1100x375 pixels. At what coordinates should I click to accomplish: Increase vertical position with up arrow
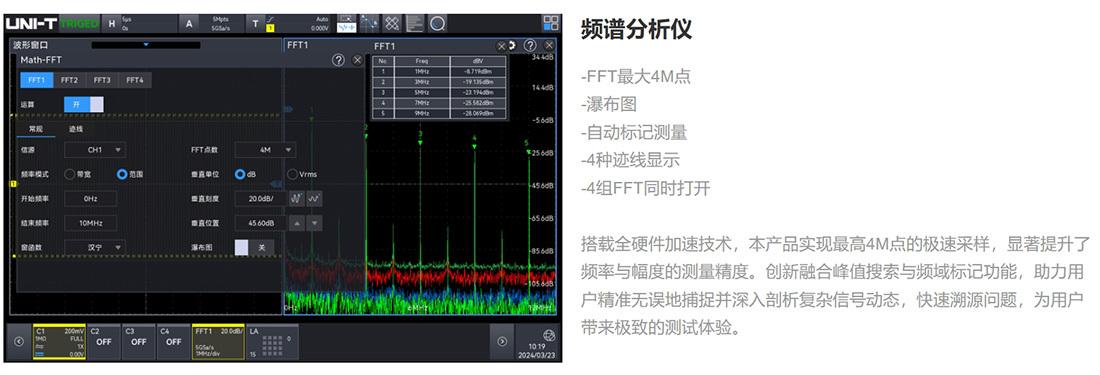(297, 223)
